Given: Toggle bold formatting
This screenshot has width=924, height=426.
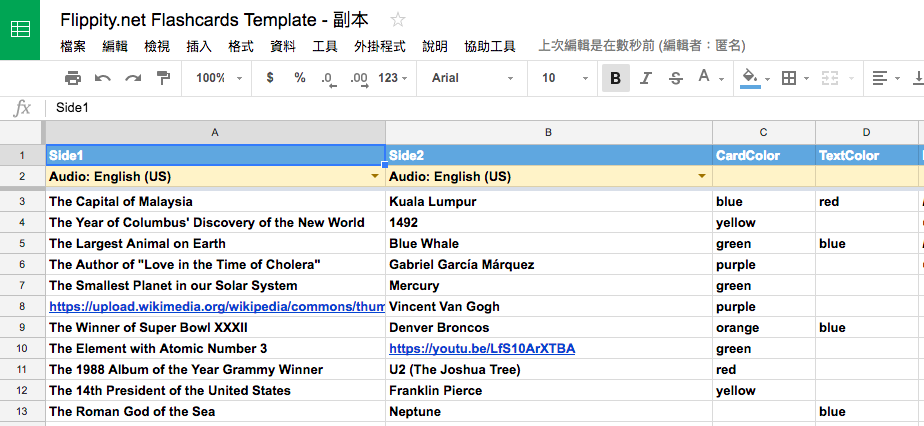Looking at the screenshot, I should [x=615, y=78].
